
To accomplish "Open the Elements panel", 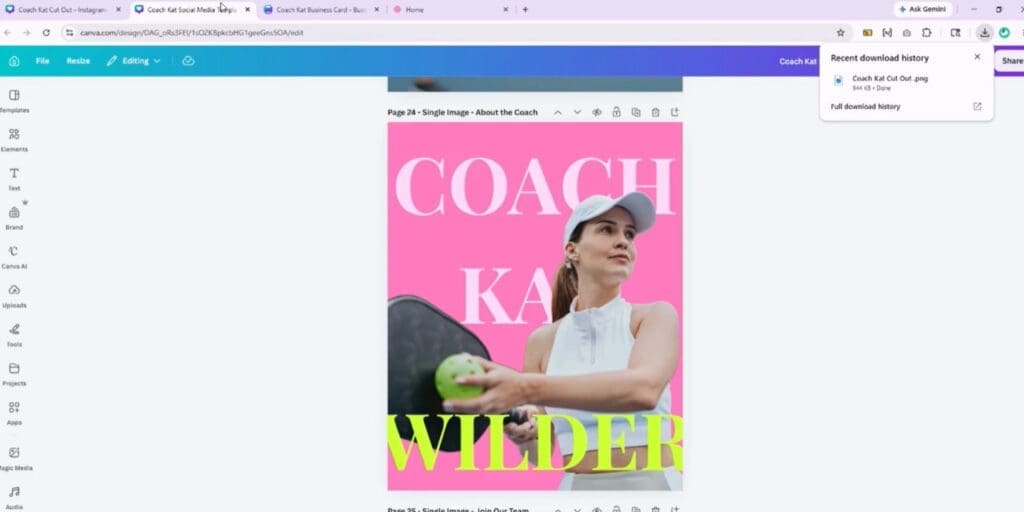I will 14,140.
